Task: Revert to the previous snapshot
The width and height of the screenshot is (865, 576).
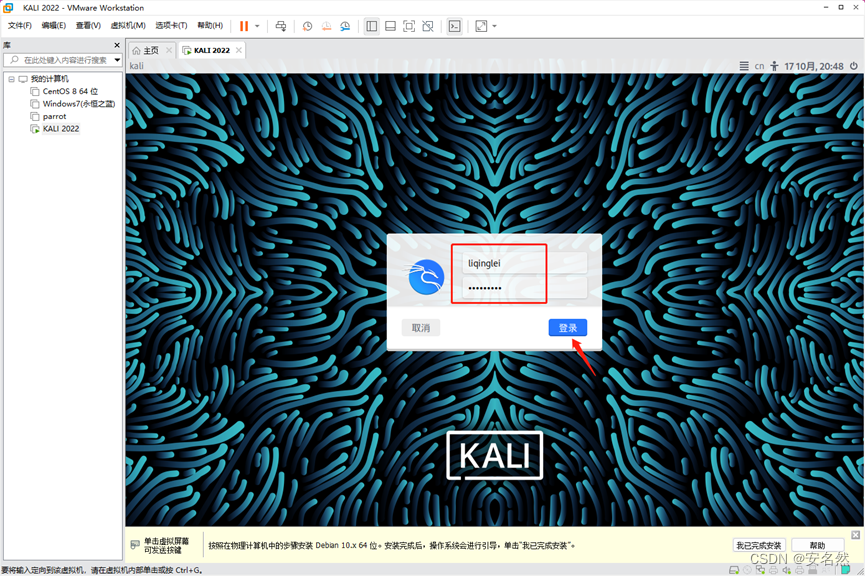Action: [x=326, y=26]
